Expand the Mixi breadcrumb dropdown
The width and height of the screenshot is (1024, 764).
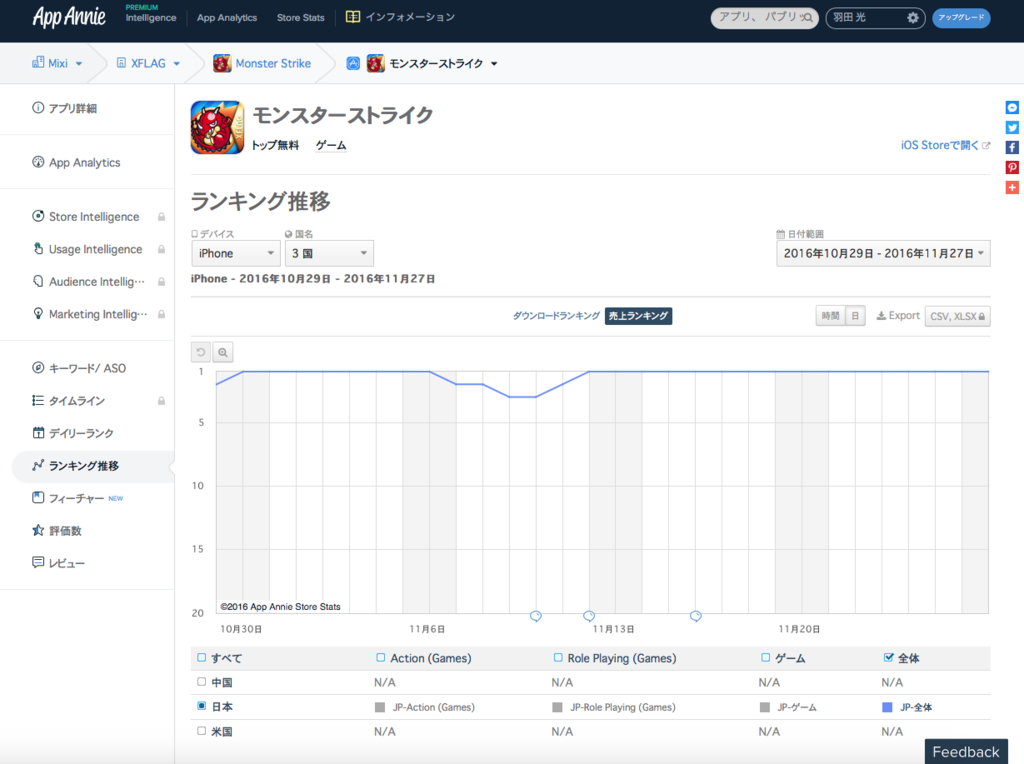pos(79,64)
